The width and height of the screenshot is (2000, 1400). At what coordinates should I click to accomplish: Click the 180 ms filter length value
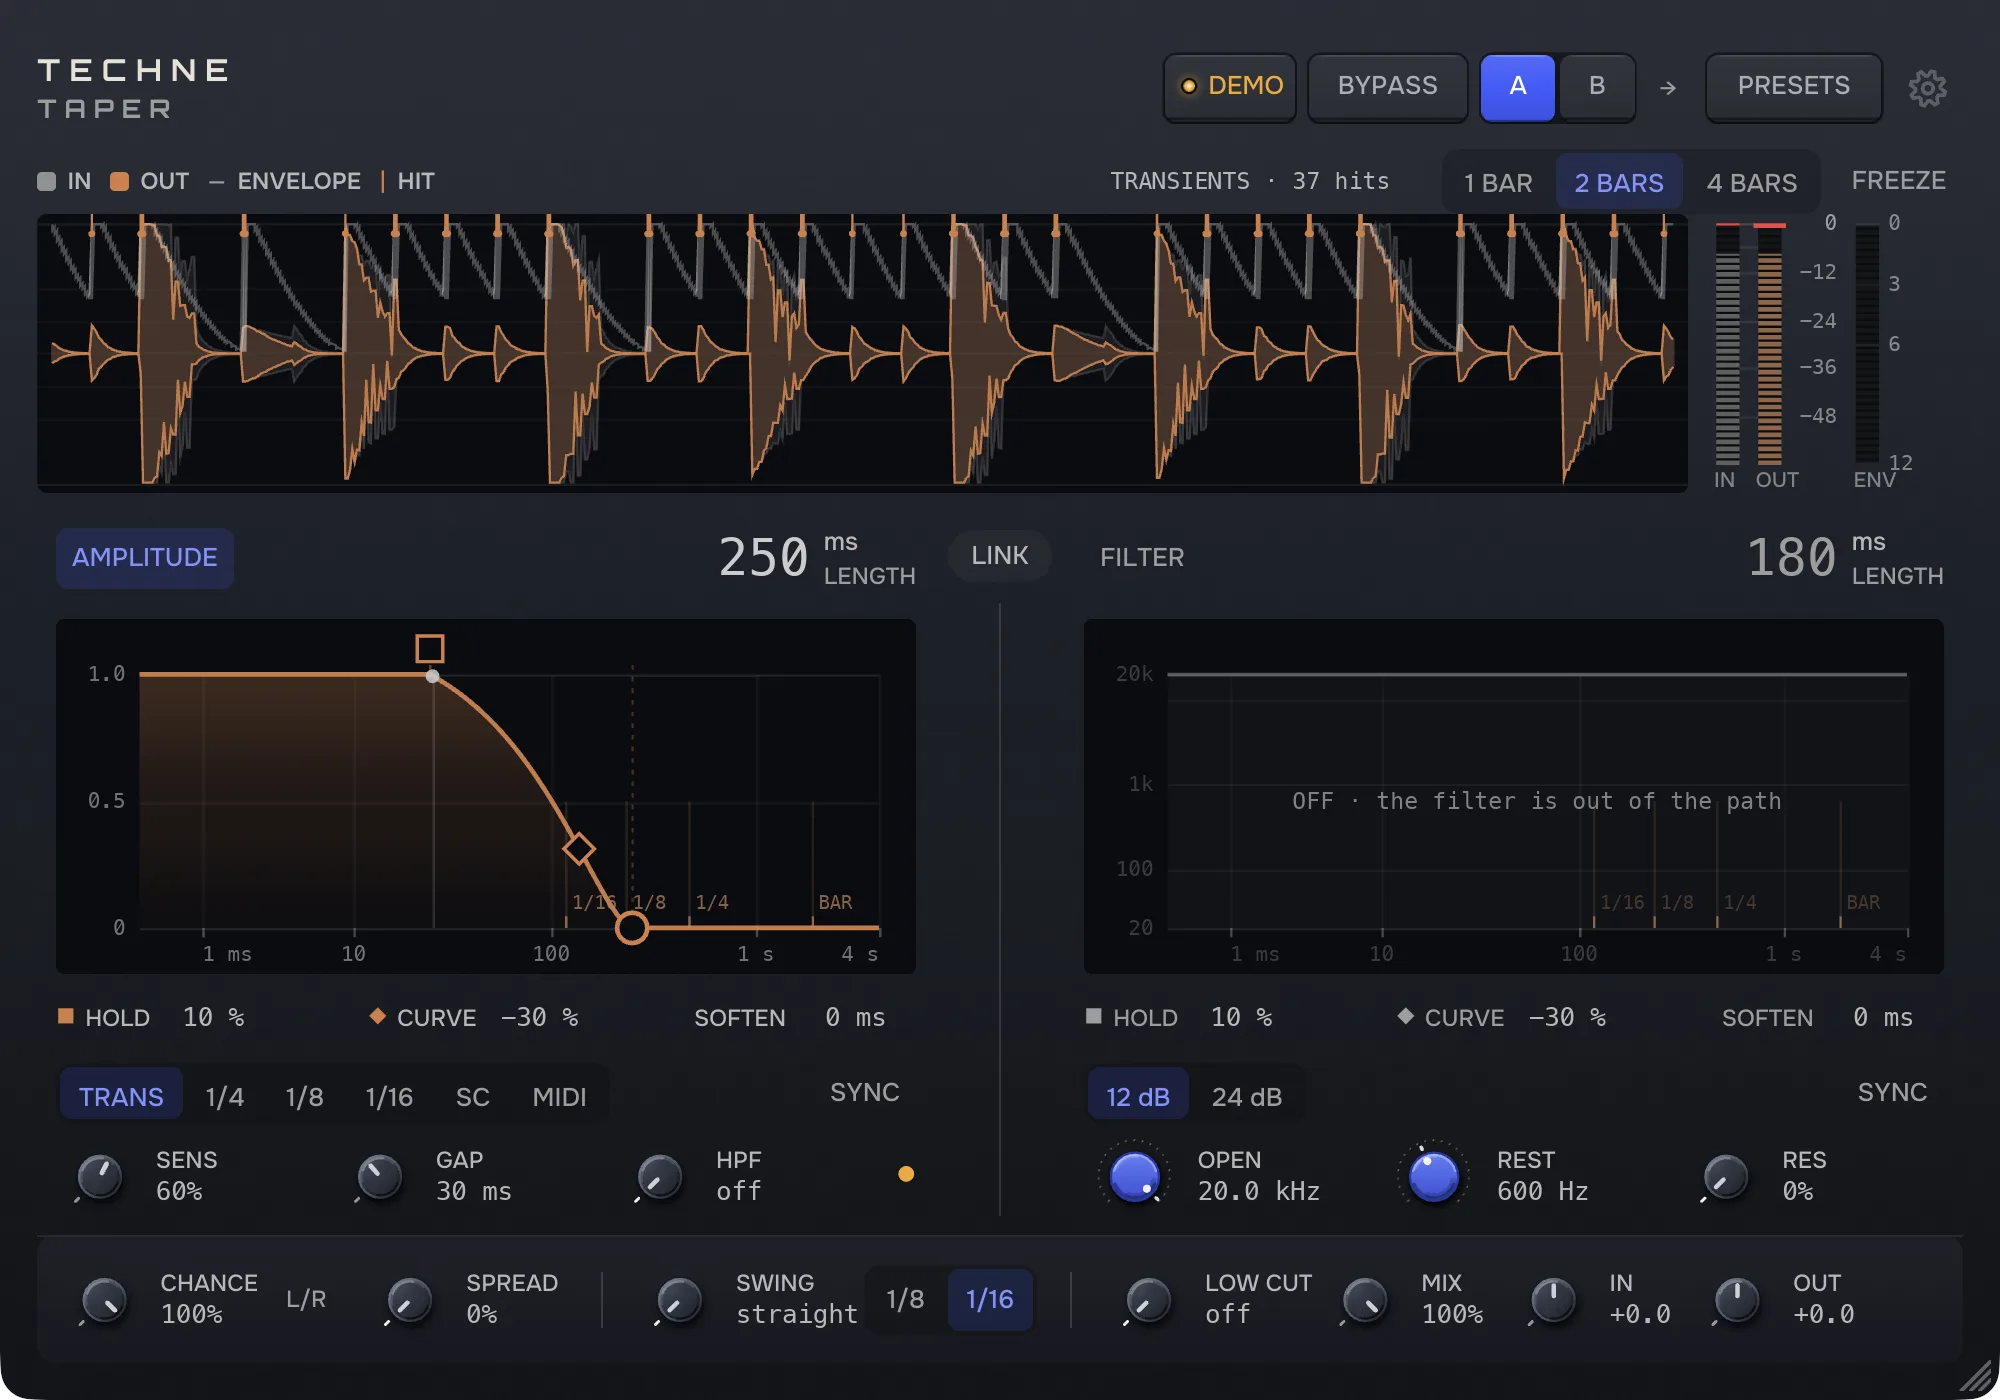1792,557
